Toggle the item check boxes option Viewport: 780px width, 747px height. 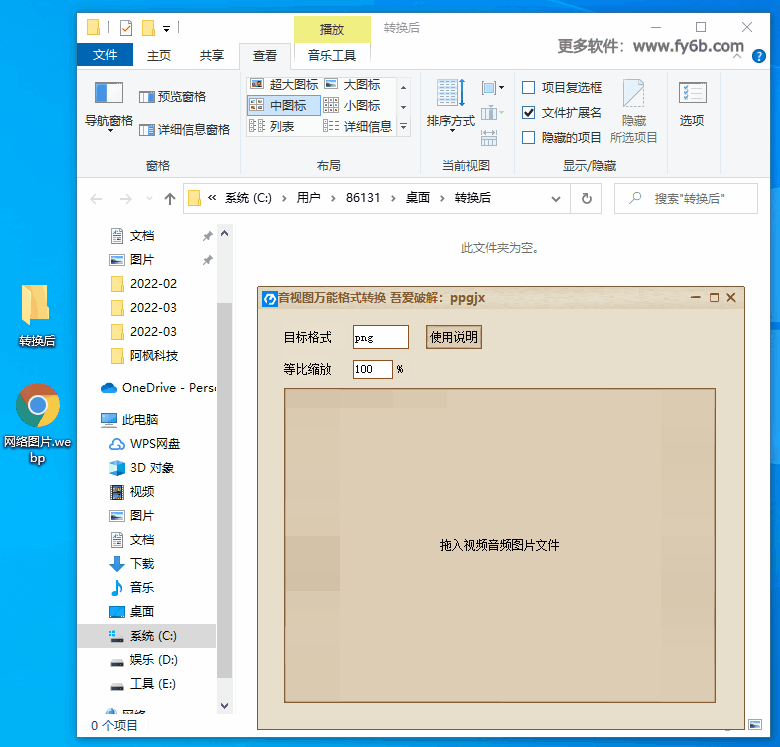529,87
